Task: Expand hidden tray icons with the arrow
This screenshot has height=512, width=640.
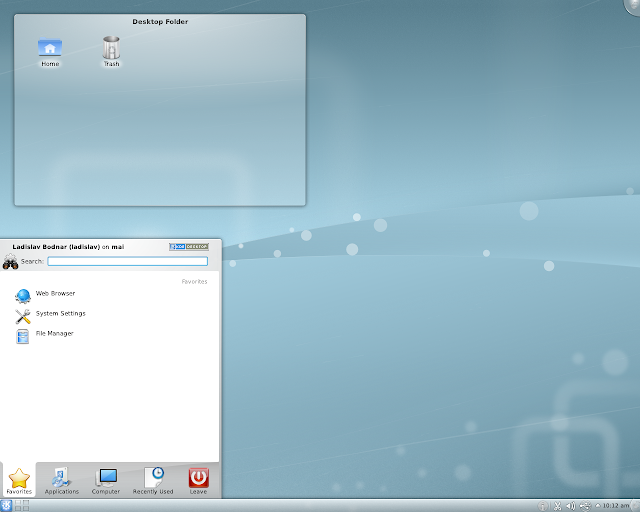Action: 598,505
